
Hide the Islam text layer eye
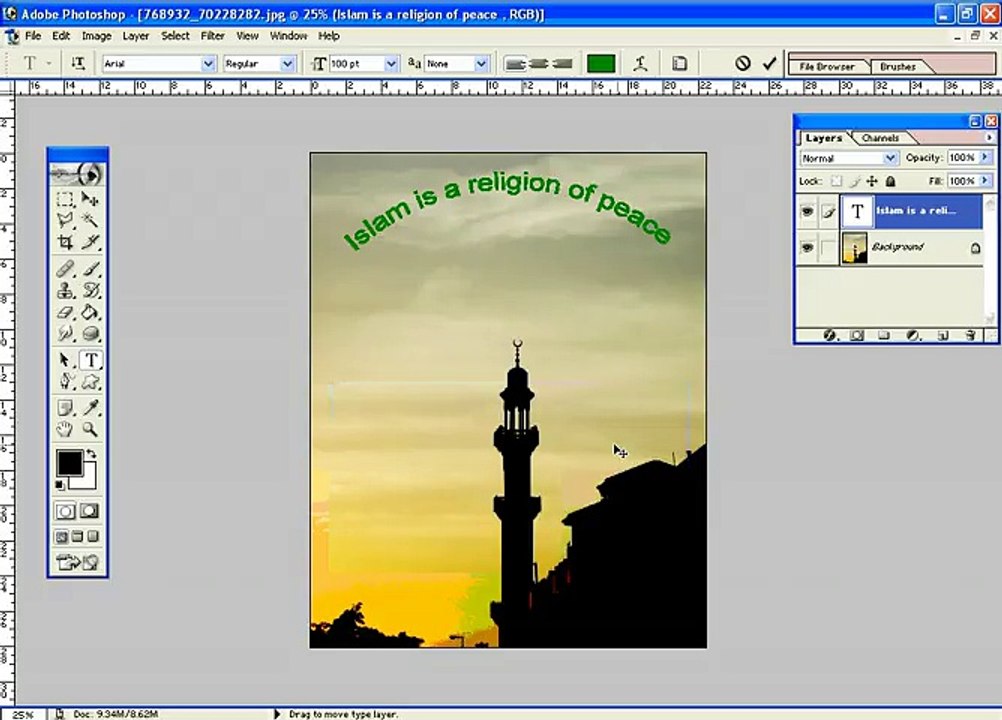tap(808, 211)
